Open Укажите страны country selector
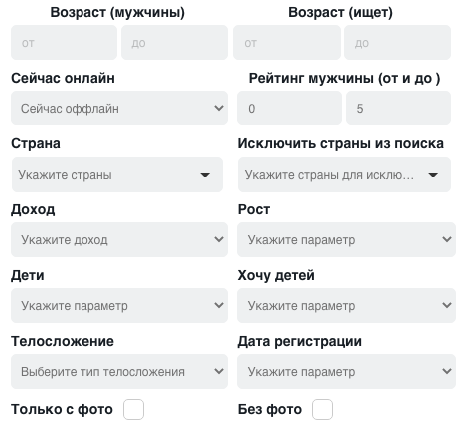474x432 pixels. (117, 175)
